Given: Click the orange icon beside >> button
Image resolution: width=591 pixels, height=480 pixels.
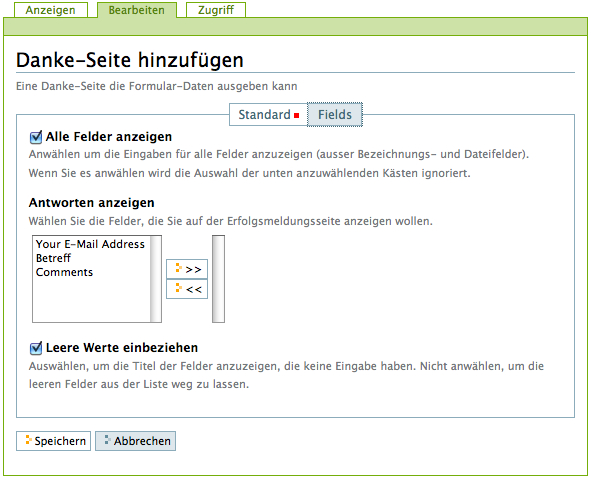Looking at the screenshot, I should coord(179,268).
